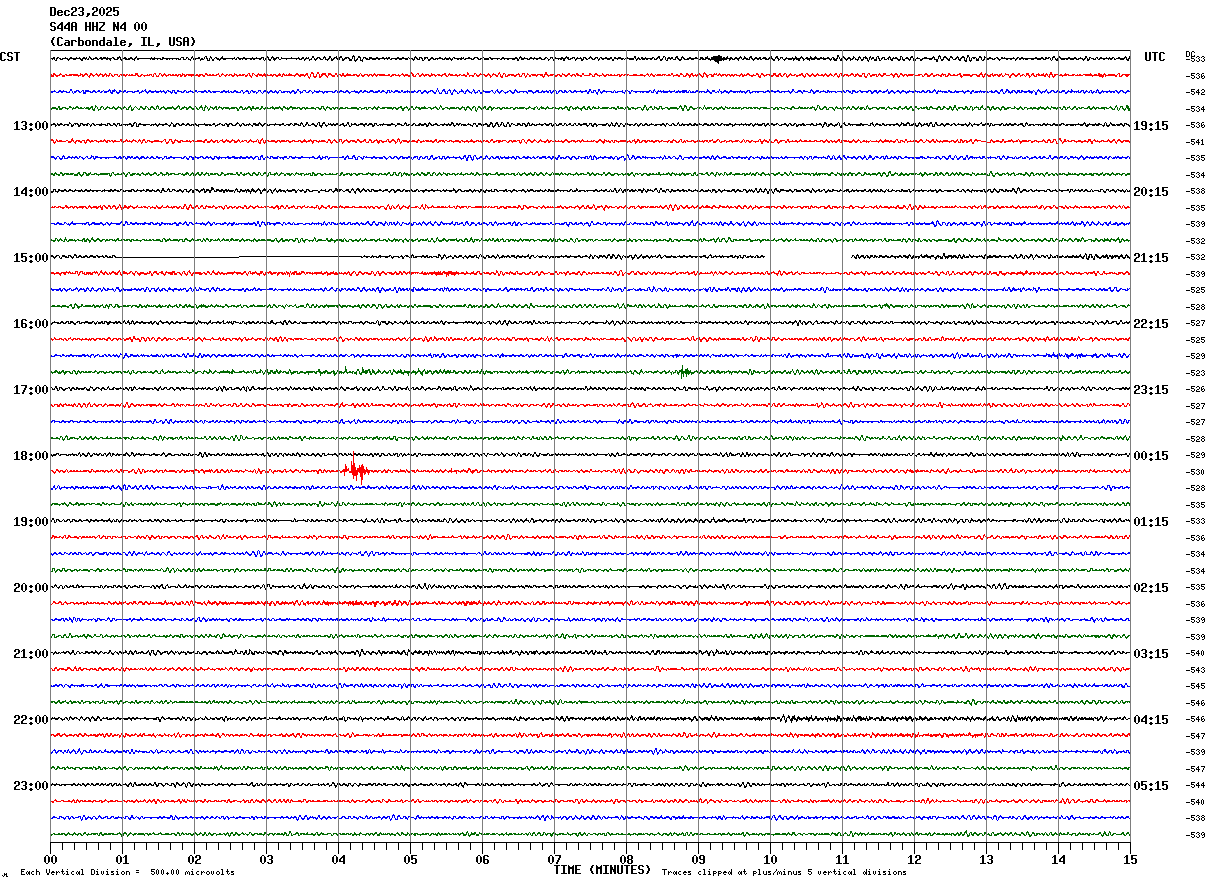Click the large red seismic burst near minute 4
The height and width of the screenshot is (886, 1210).
pyautogui.click(x=355, y=470)
